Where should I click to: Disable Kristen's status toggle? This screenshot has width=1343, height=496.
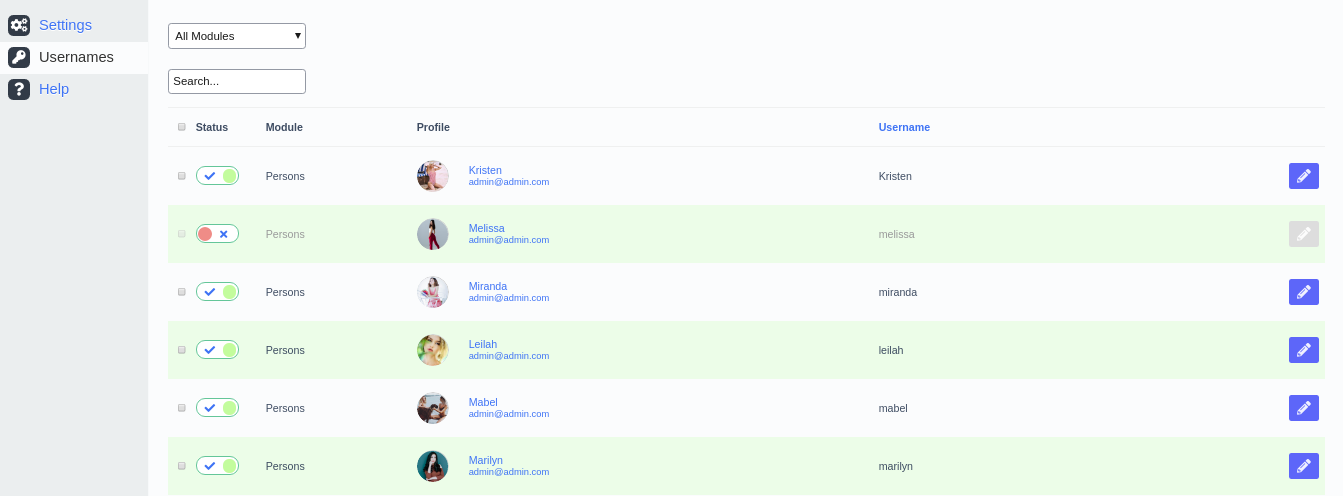217,176
